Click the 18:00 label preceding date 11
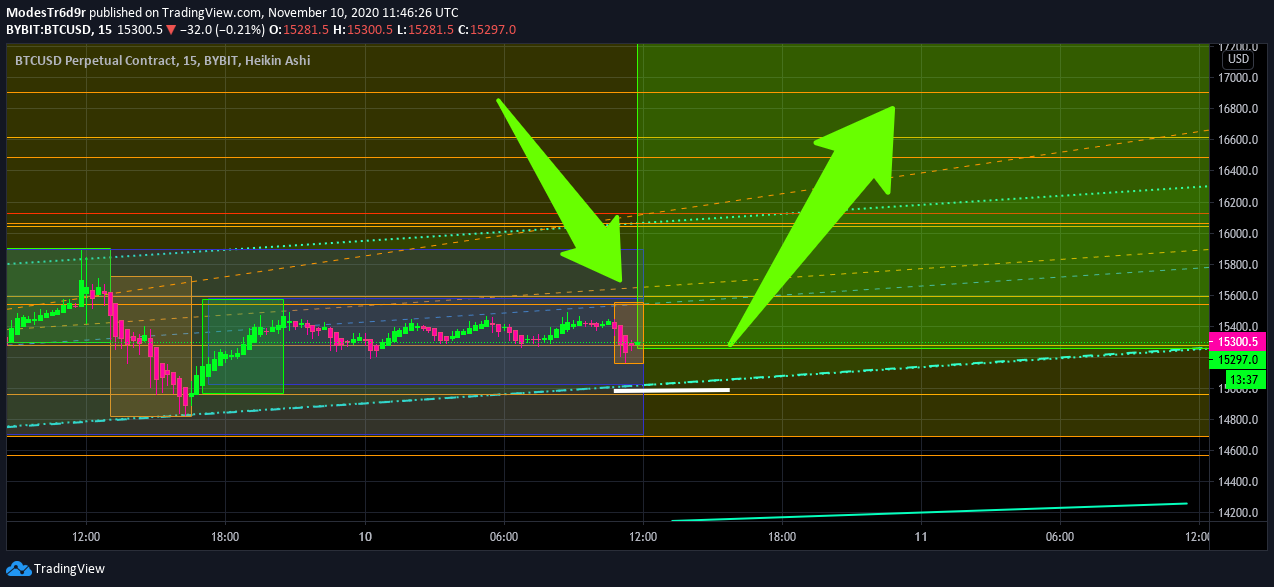 pyautogui.click(x=782, y=537)
